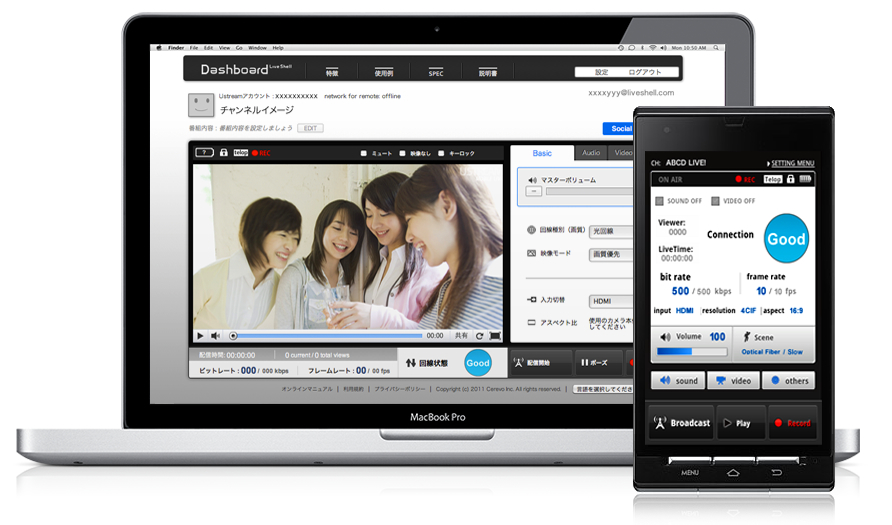Open the HDMI input selection dropdown
Image resolution: width=892 pixels, height=525 pixels.
point(610,300)
